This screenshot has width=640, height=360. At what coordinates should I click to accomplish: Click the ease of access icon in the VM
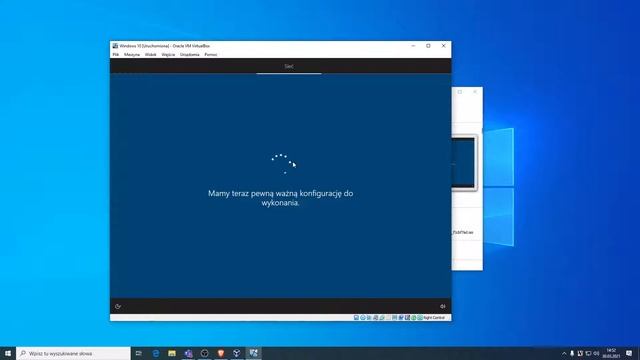[x=118, y=306]
